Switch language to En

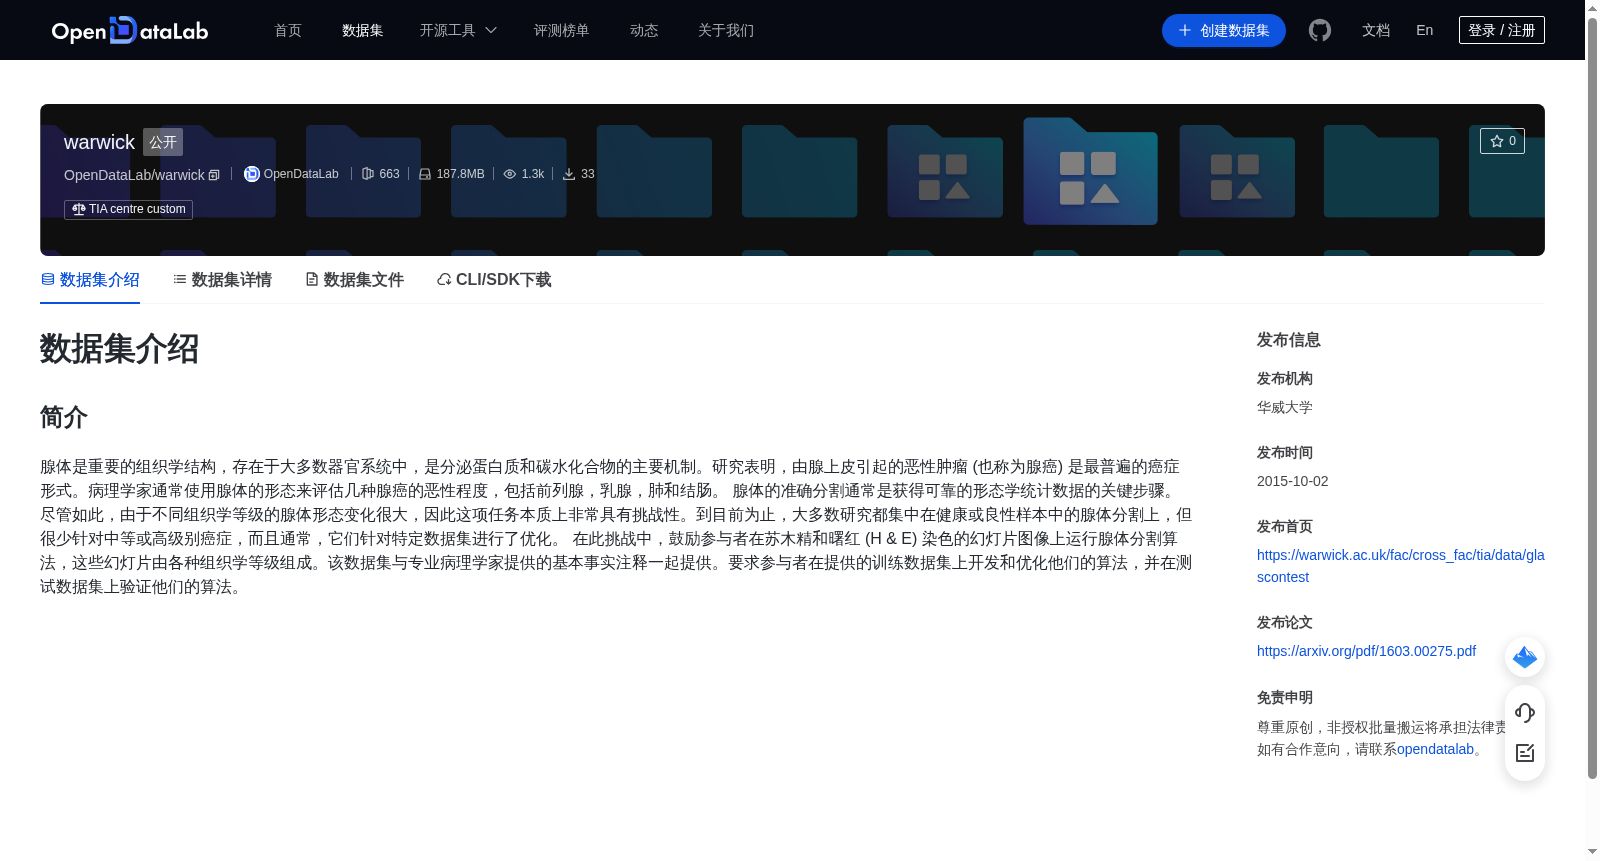(x=1424, y=31)
